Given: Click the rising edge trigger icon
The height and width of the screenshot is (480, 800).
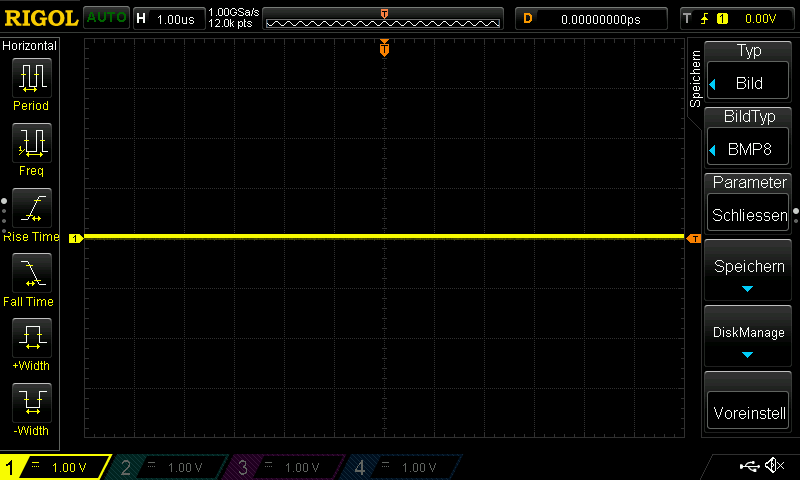Looking at the screenshot, I should click(x=705, y=19).
